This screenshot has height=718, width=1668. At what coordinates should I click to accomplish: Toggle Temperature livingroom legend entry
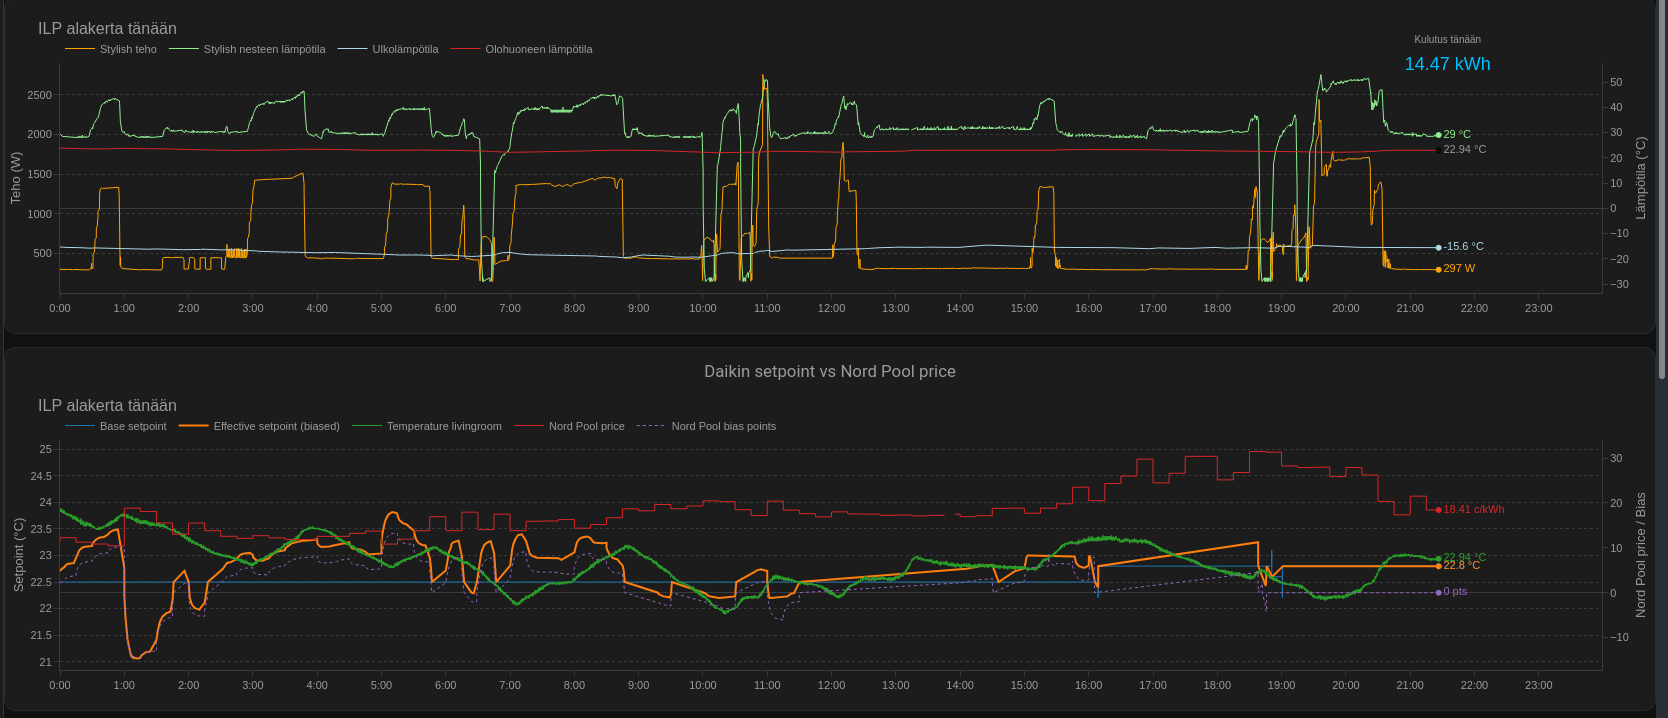pos(444,426)
